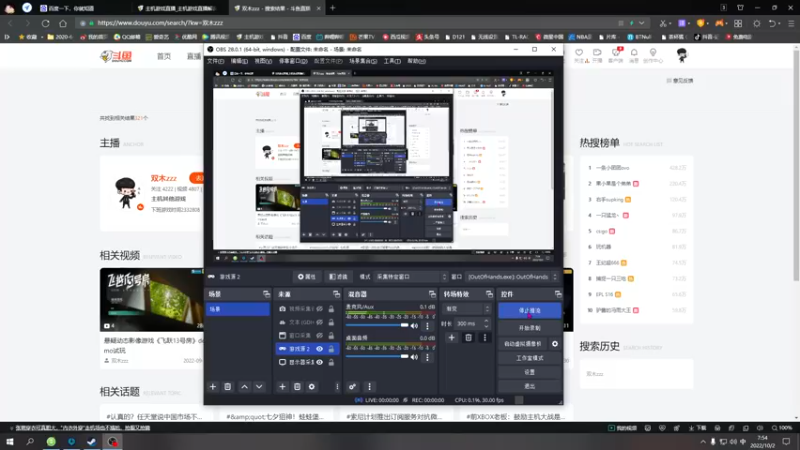Open three-dot menu in 混音器 panel footer
Viewport: 800px width, 450px height.
pyautogui.click(x=369, y=387)
